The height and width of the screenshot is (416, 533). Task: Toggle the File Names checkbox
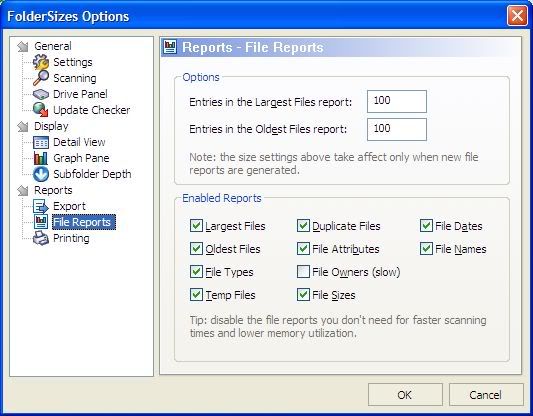pos(426,249)
